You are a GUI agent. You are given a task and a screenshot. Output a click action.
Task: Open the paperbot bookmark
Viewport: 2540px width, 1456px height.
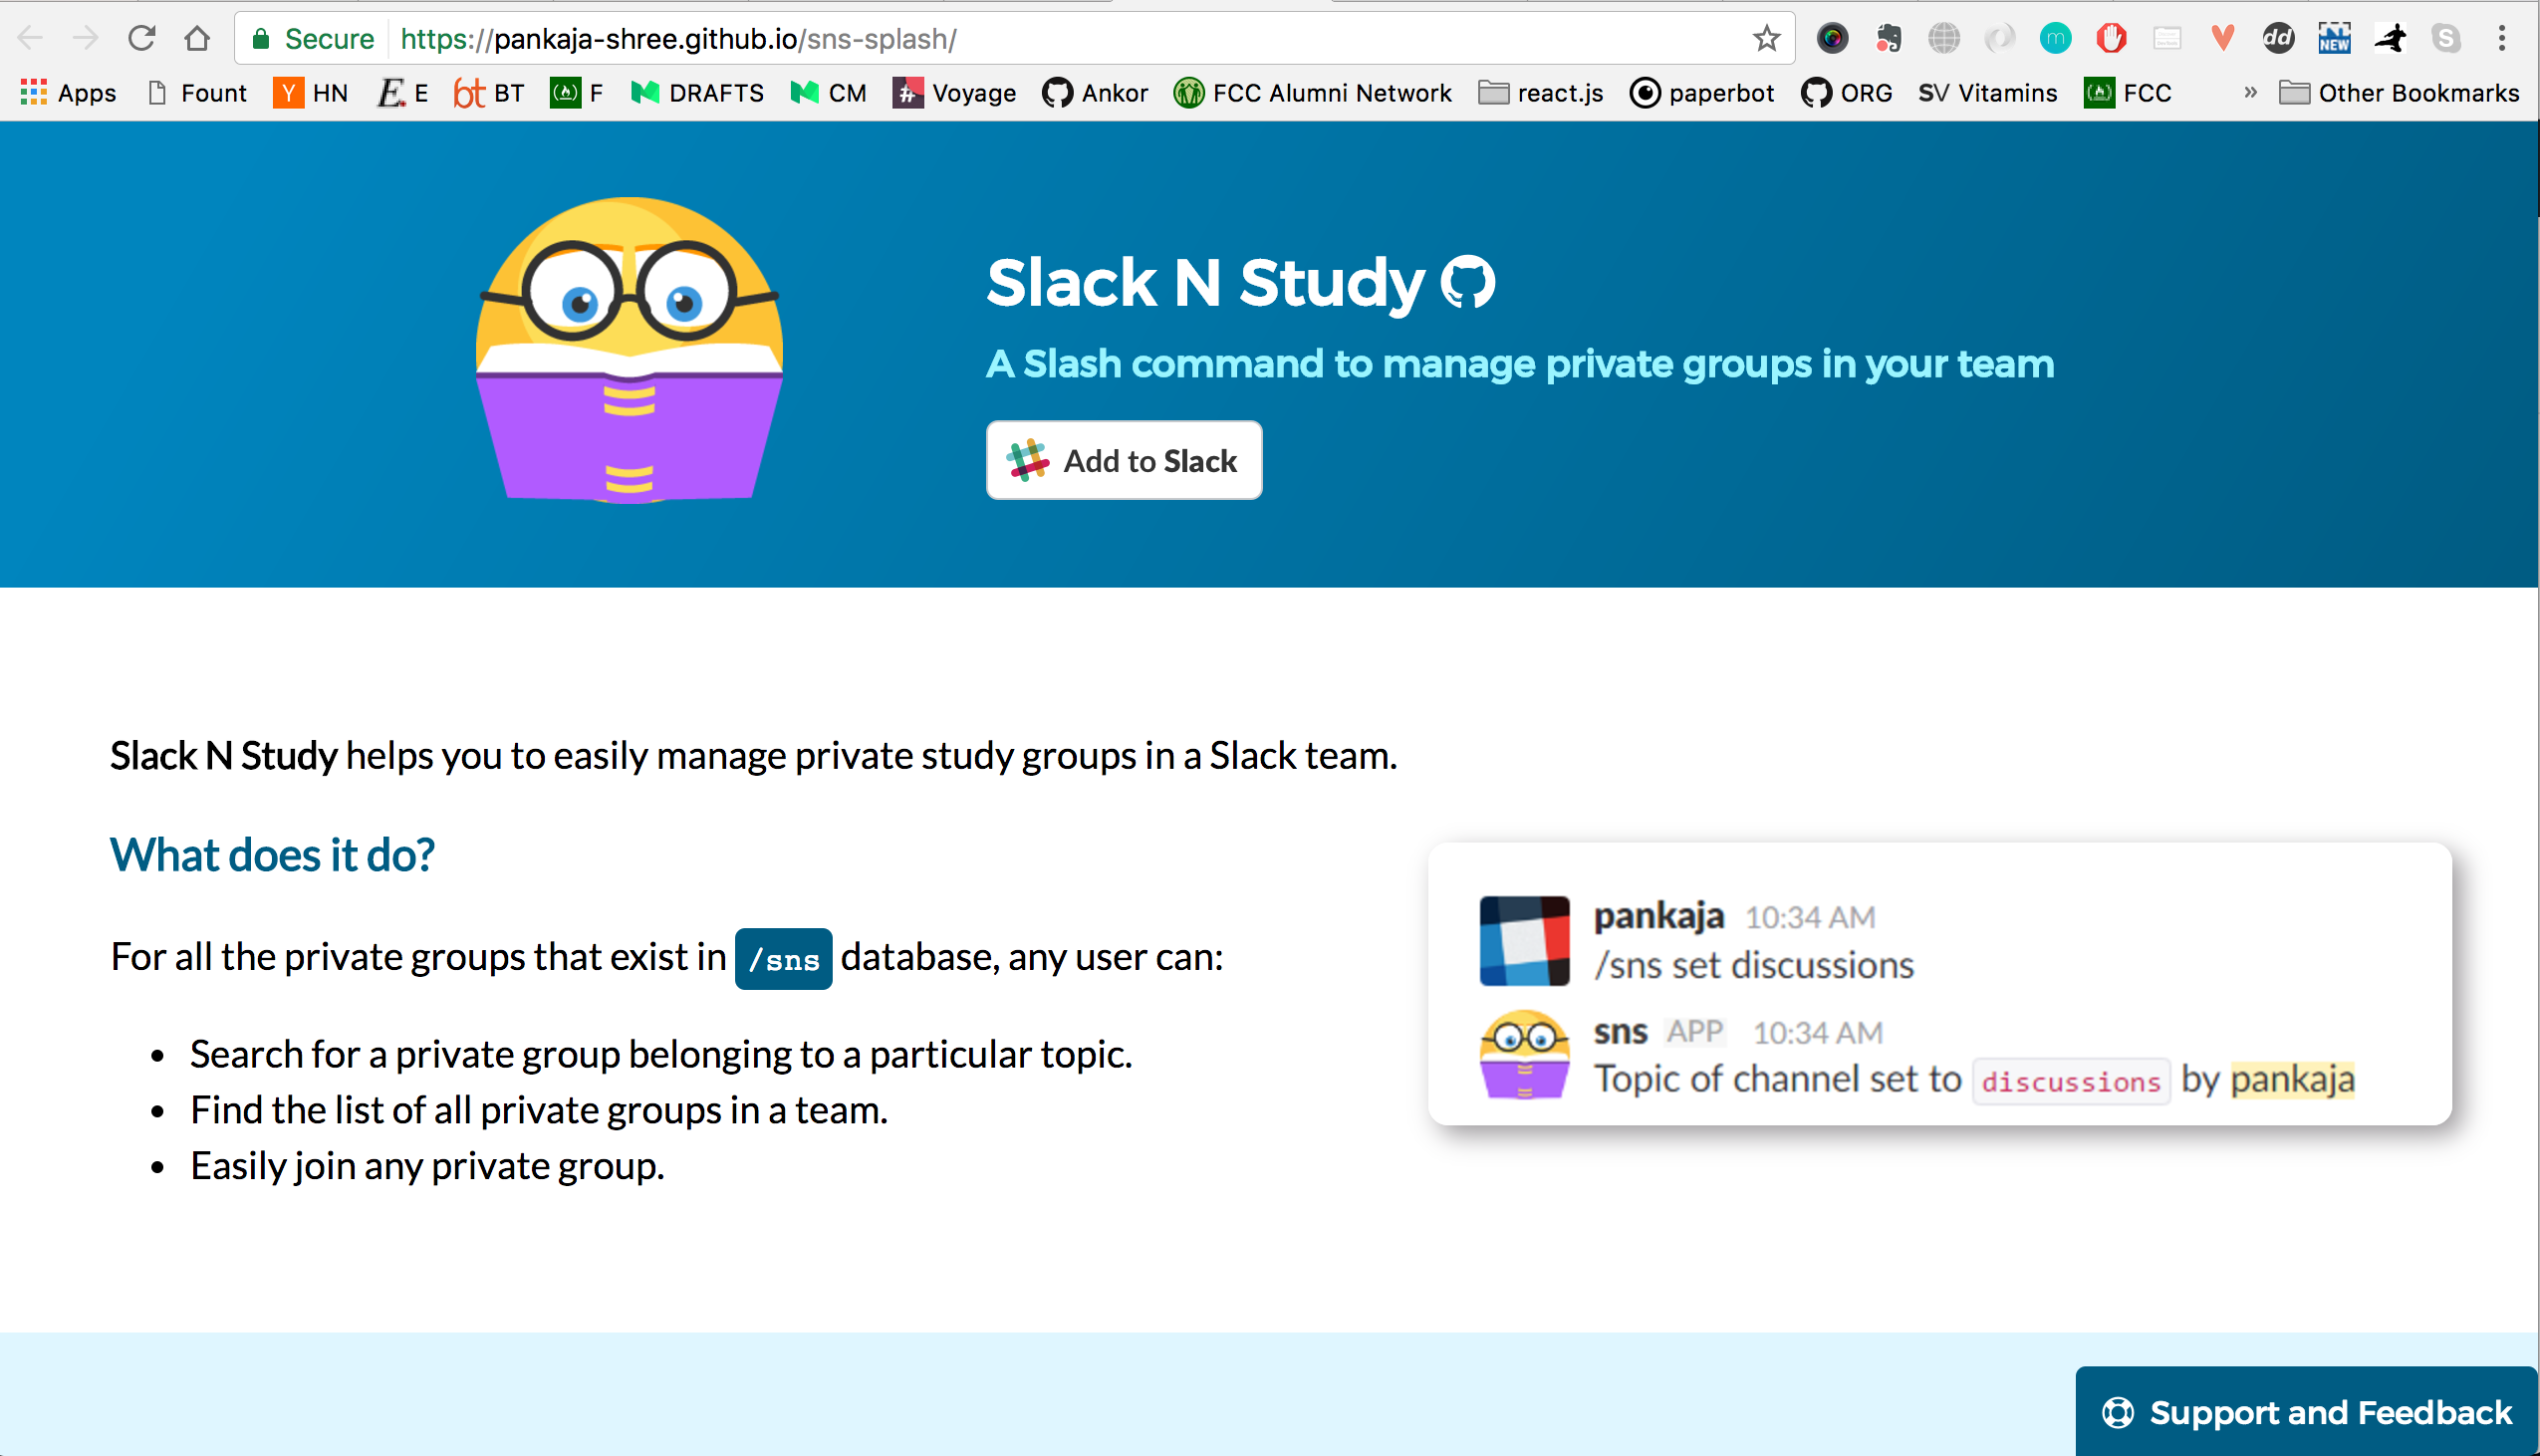click(x=1702, y=93)
